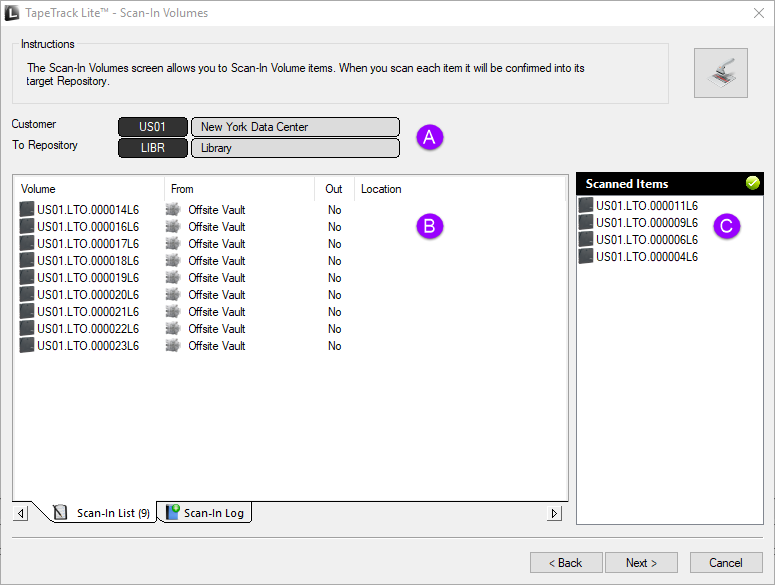Viewport: 775px width, 585px height.
Task: Sort list by the Location column header
Action: pyautogui.click(x=460, y=189)
